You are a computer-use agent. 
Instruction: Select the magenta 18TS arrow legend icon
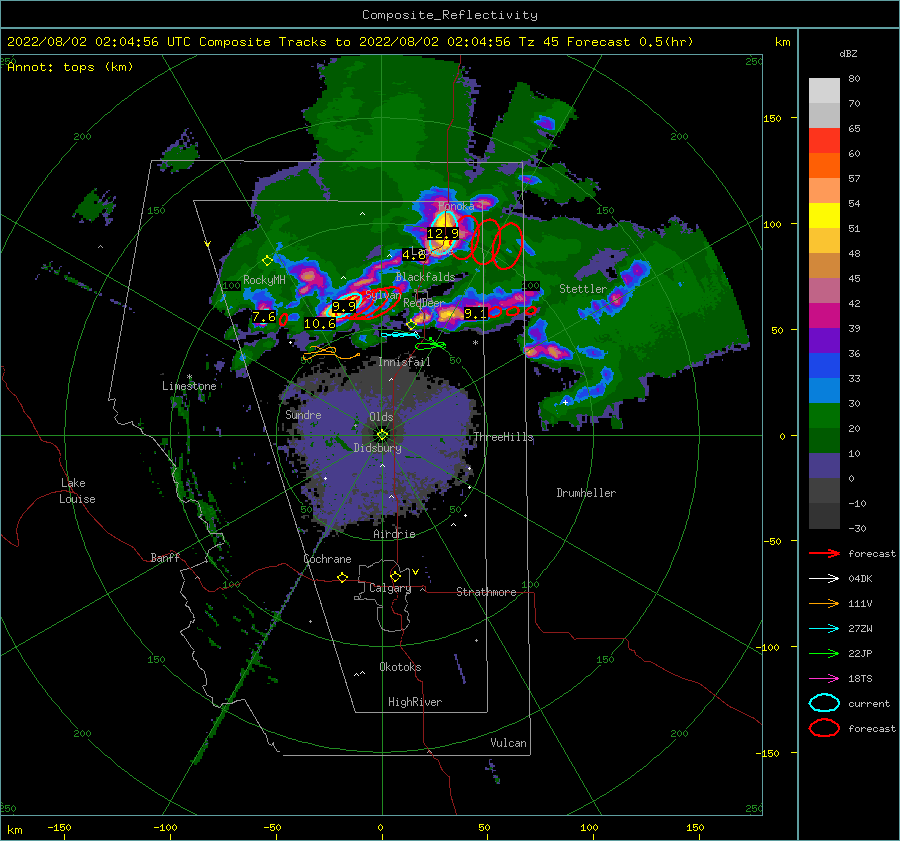coord(824,679)
